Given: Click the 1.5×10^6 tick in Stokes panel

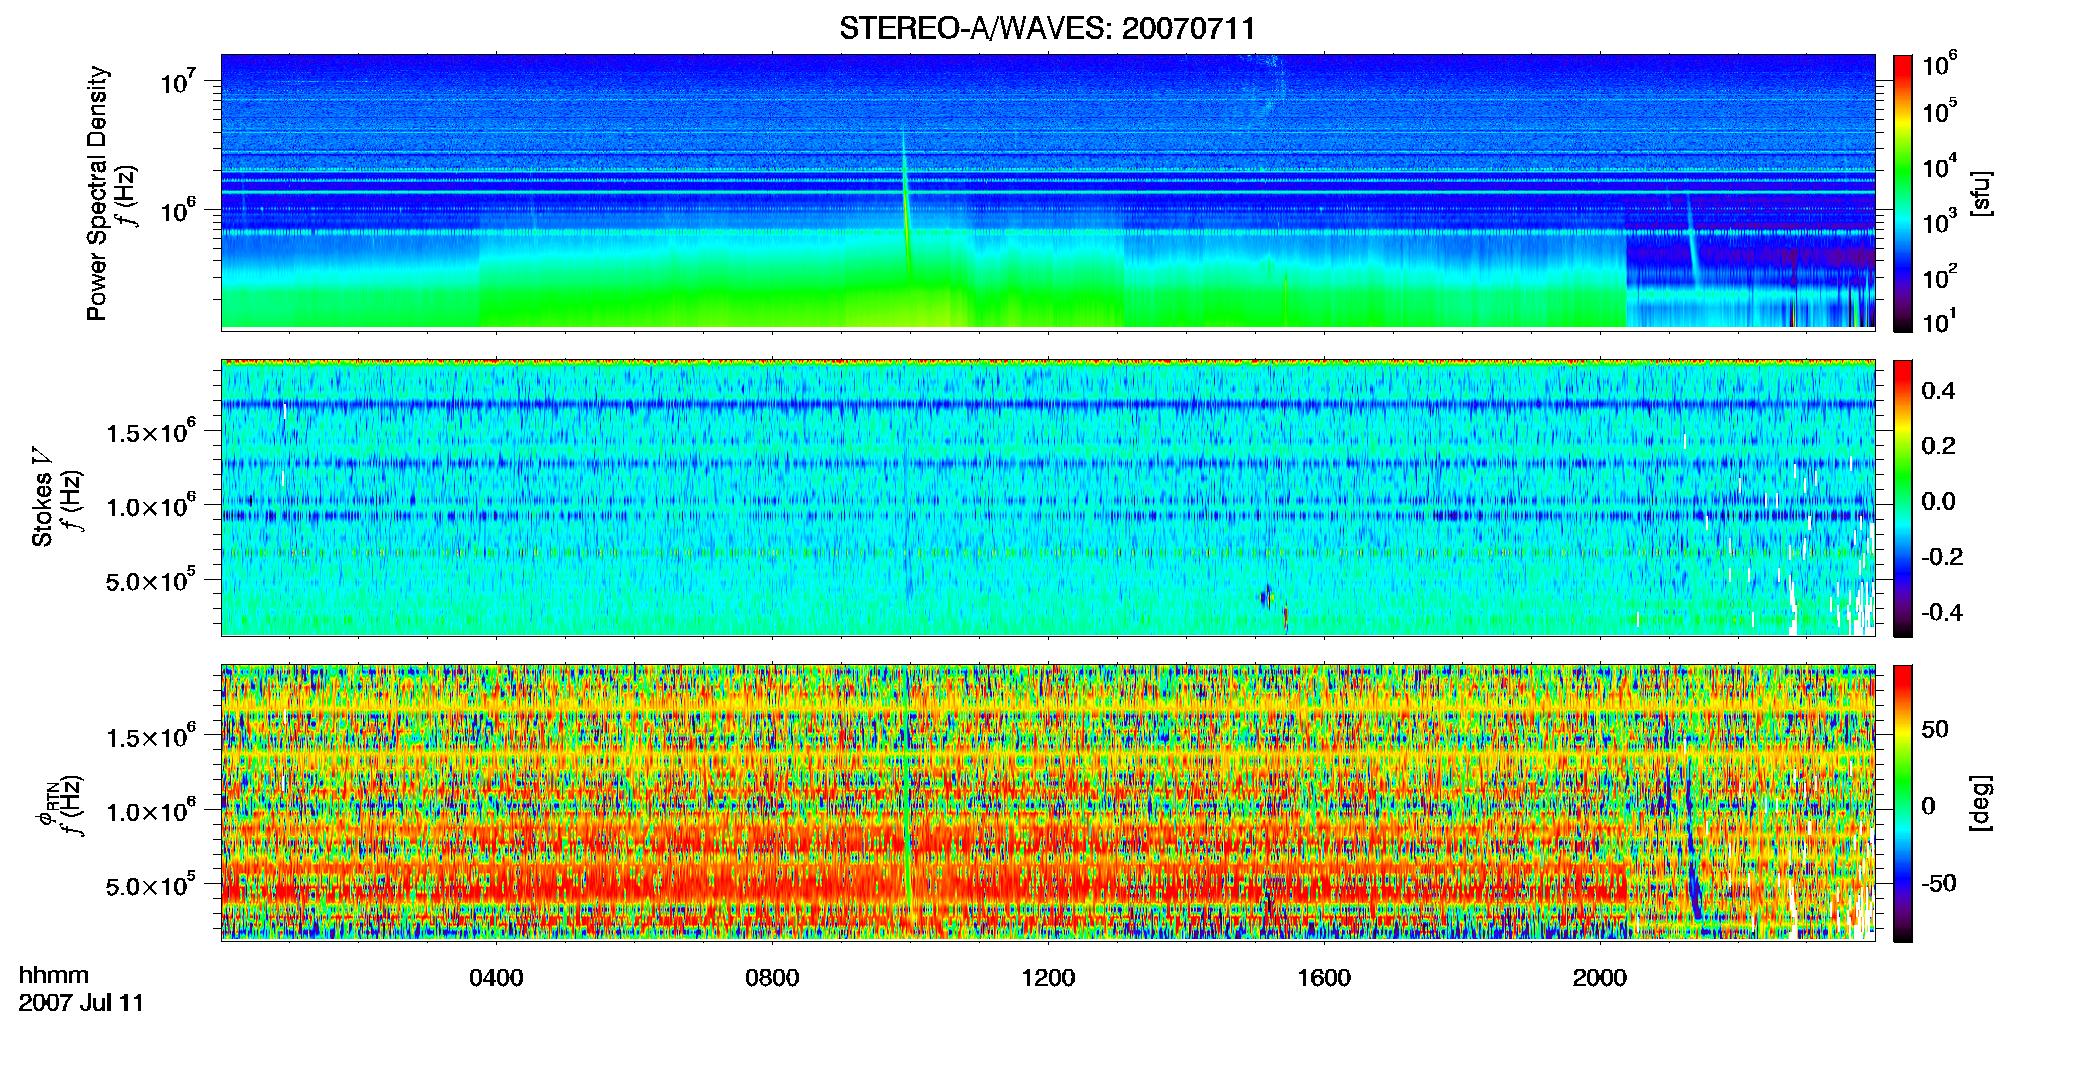Looking at the screenshot, I should pos(151,431).
